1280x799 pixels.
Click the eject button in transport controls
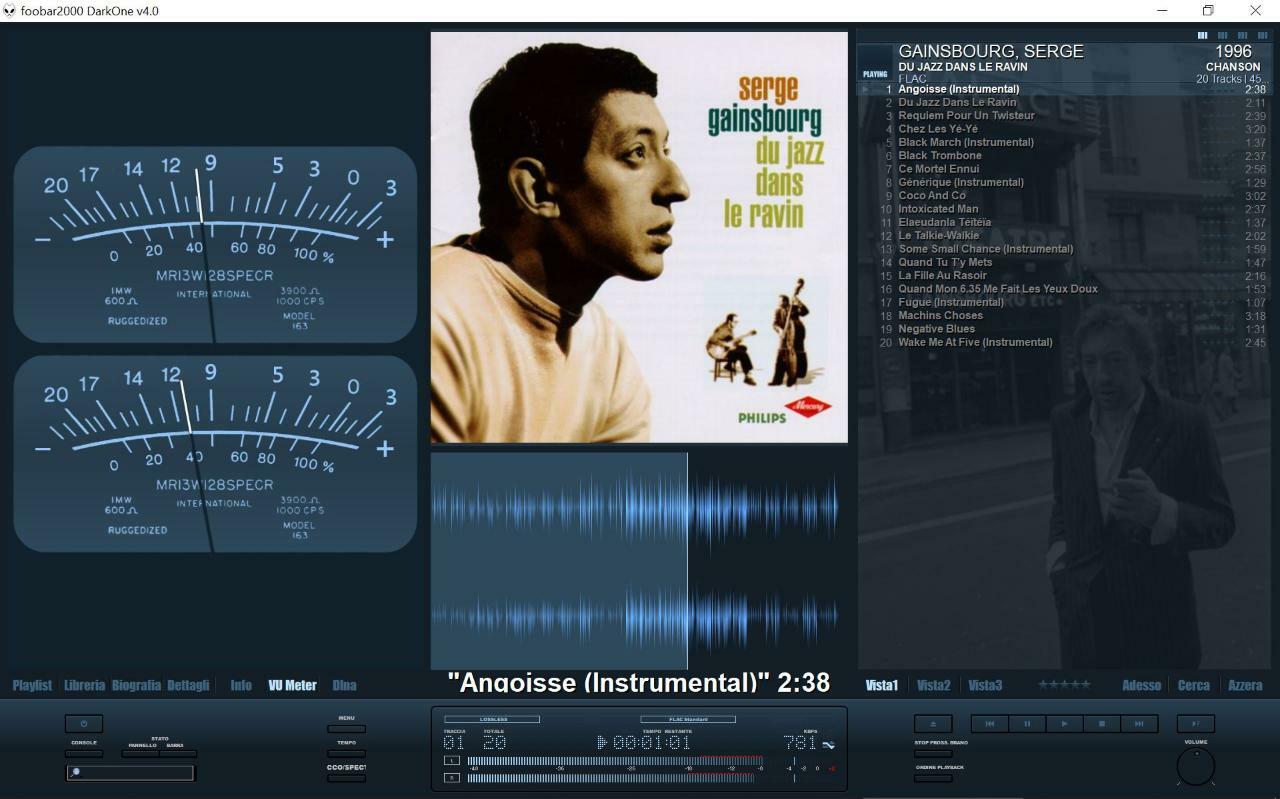[x=933, y=723]
